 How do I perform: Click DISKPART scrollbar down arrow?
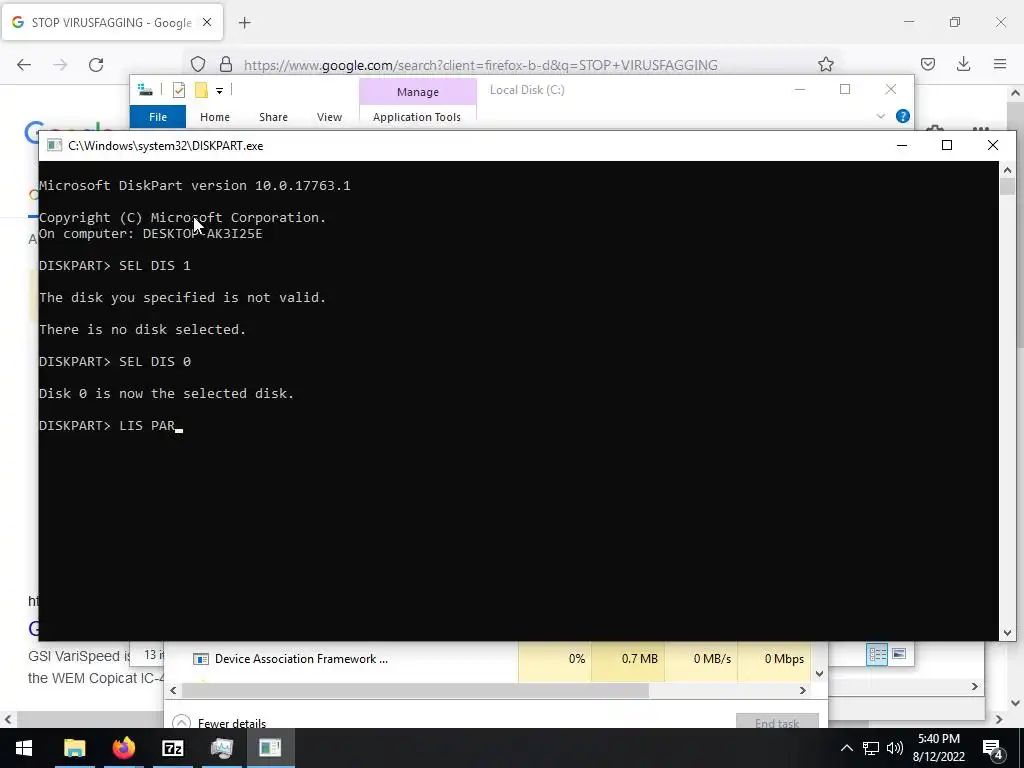pyautogui.click(x=1007, y=632)
